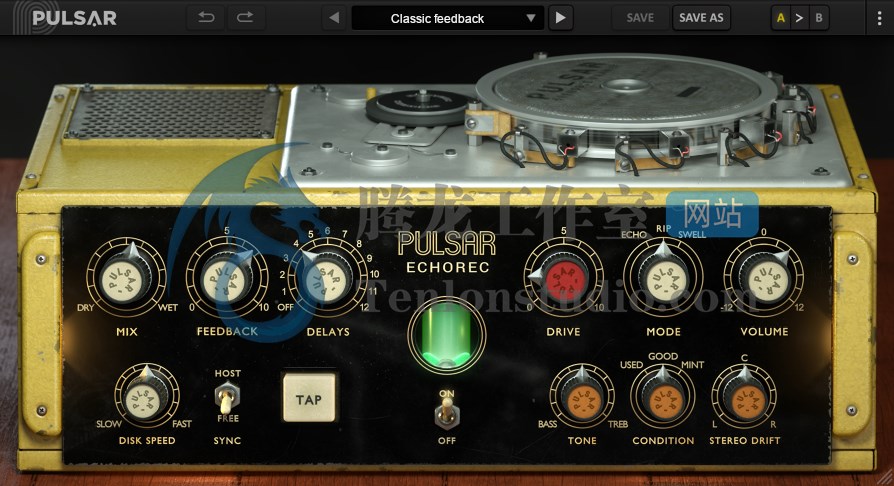Adjust the red DRIVE knob
This screenshot has height=486, width=894.
pos(563,278)
